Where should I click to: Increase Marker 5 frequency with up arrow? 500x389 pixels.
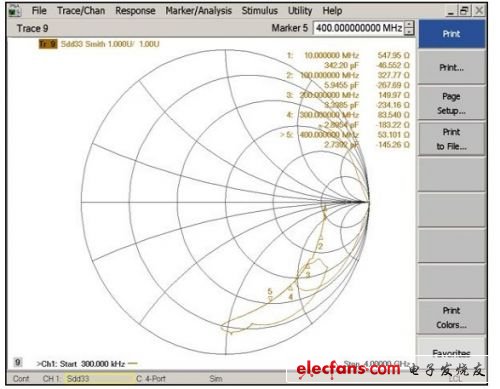pyautogui.click(x=409, y=25)
